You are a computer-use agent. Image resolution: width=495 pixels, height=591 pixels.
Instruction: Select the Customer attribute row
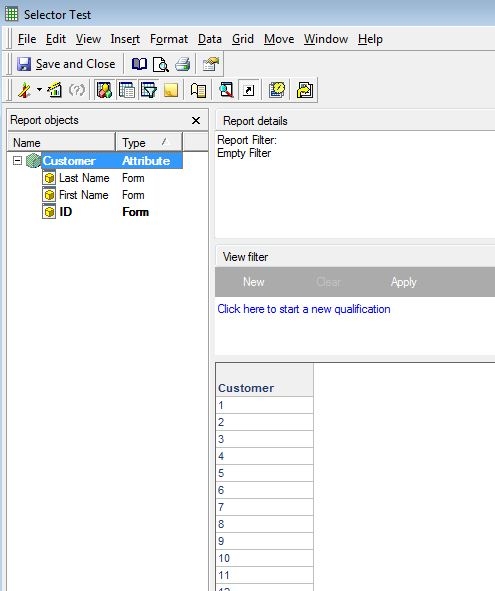112,161
